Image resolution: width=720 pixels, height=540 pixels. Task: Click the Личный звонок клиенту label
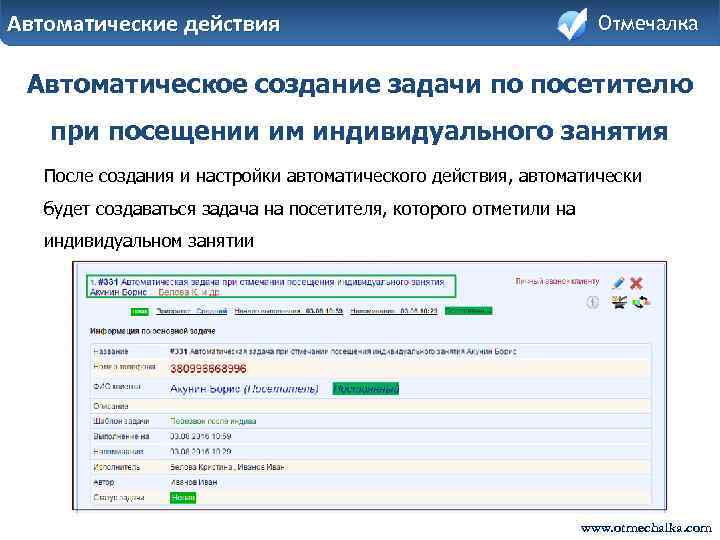(x=557, y=281)
